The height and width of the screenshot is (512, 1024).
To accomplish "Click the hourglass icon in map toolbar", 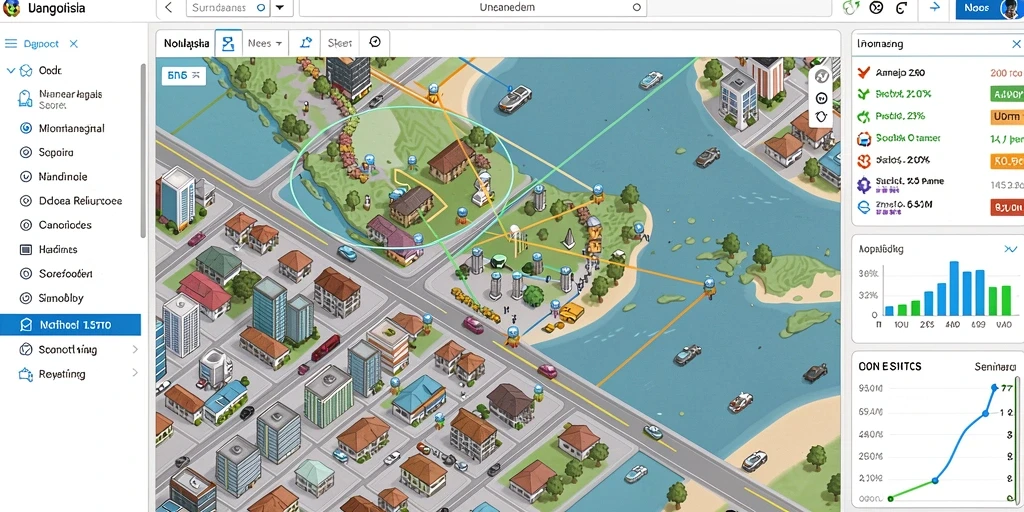I will [228, 44].
